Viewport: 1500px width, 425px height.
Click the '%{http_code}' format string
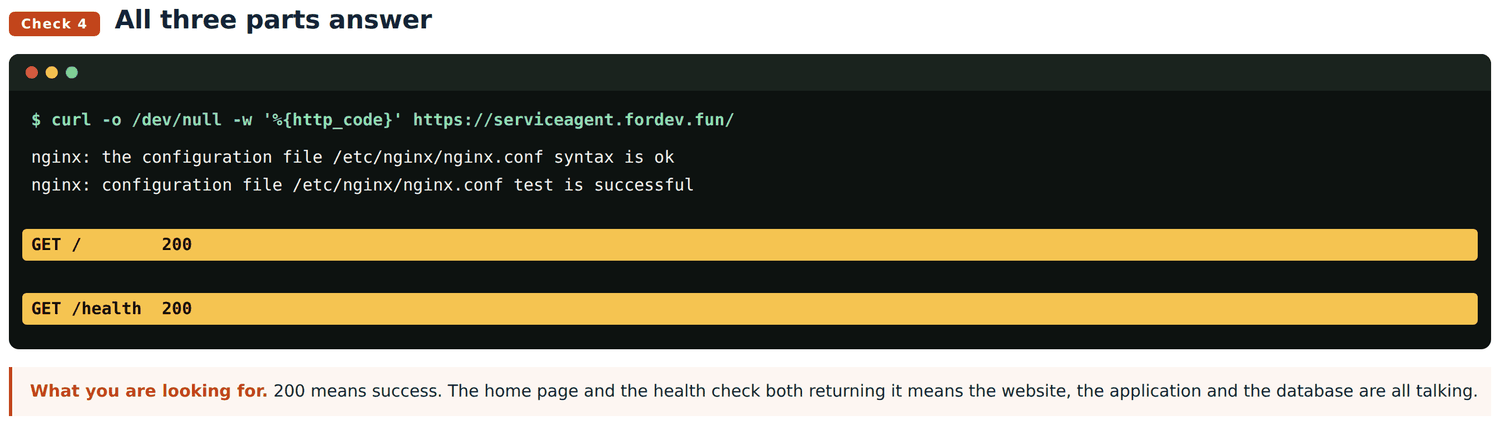click(332, 120)
